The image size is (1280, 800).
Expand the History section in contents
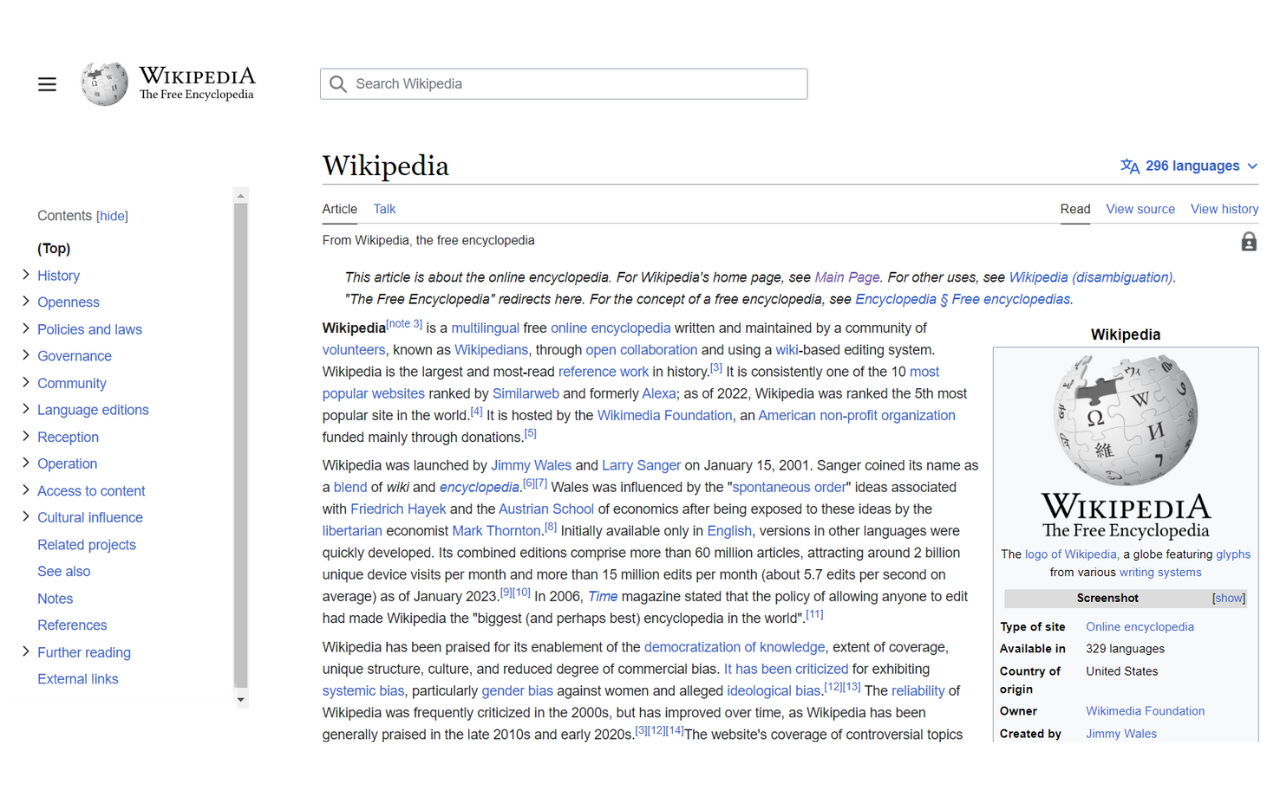click(26, 274)
